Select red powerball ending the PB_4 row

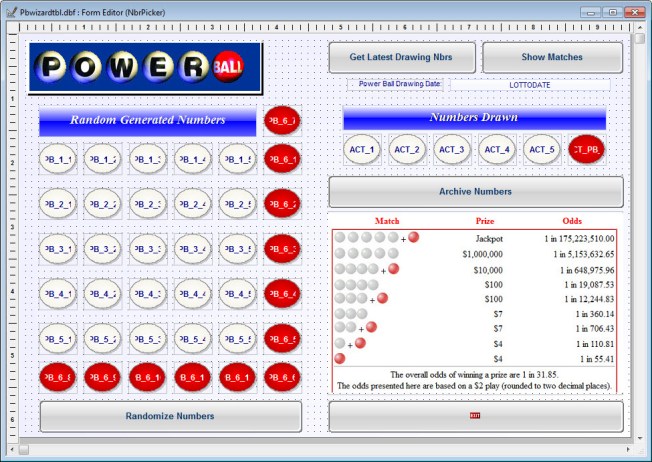click(x=282, y=294)
